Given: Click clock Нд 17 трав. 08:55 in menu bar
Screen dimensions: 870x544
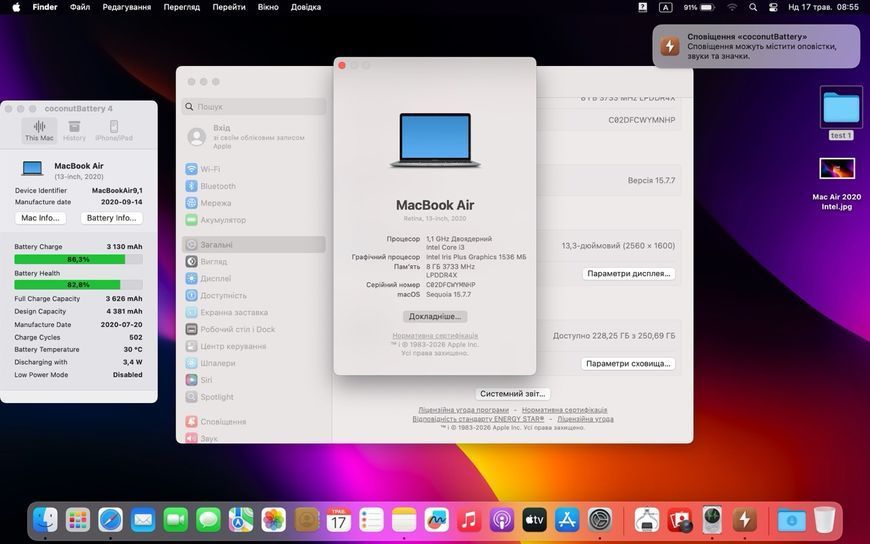Looking at the screenshot, I should (x=823, y=7).
